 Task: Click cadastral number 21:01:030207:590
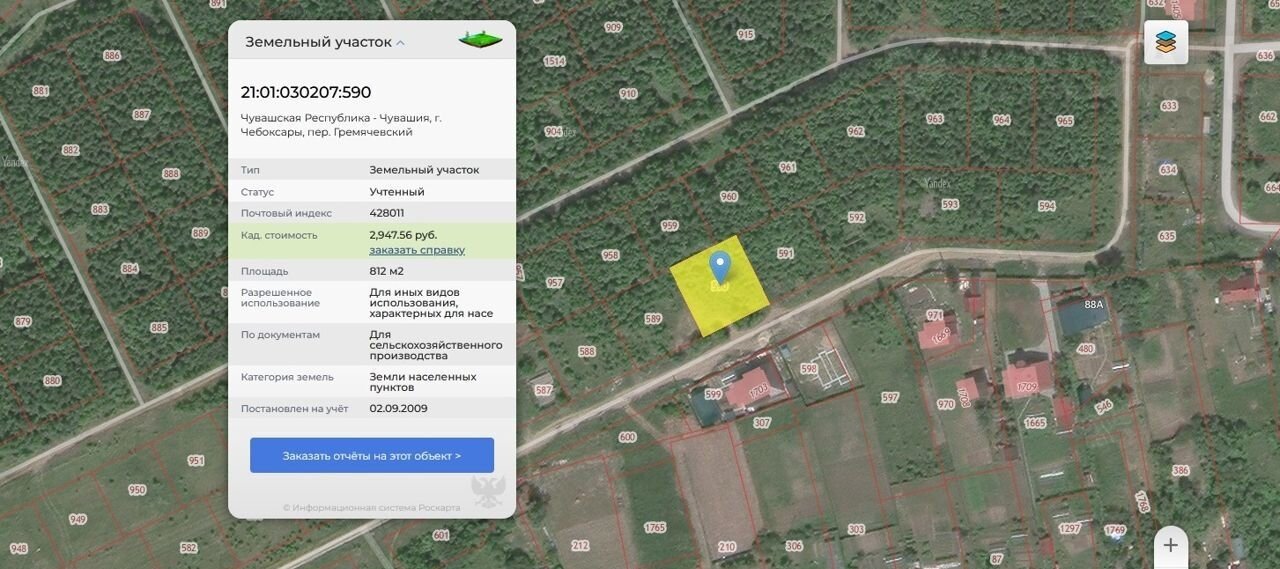306,92
